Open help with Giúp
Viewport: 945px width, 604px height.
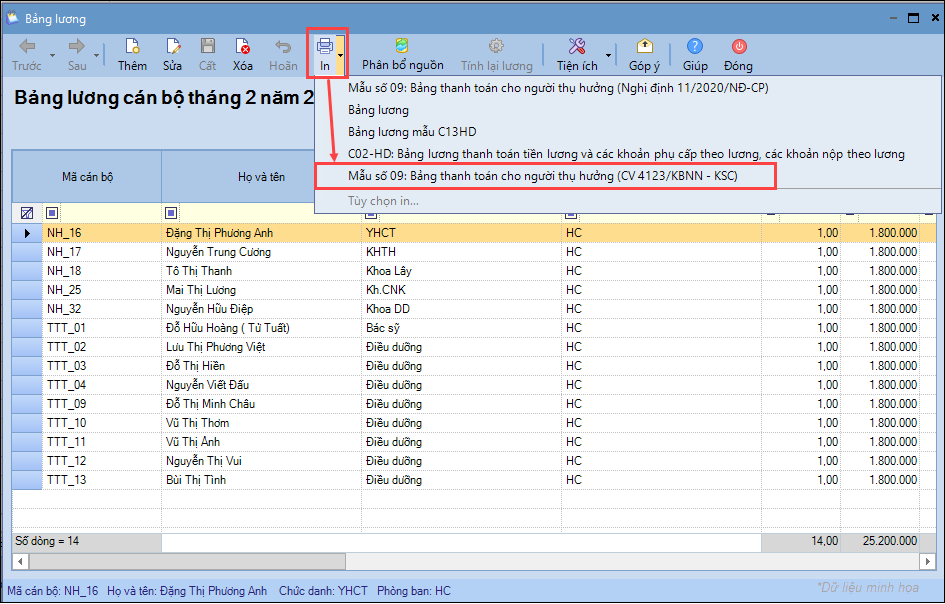point(695,55)
